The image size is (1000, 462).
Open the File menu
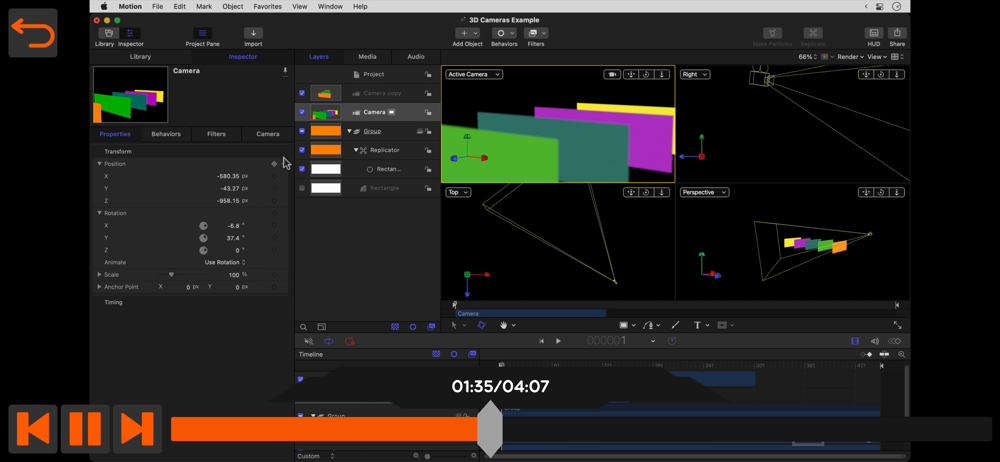158,6
